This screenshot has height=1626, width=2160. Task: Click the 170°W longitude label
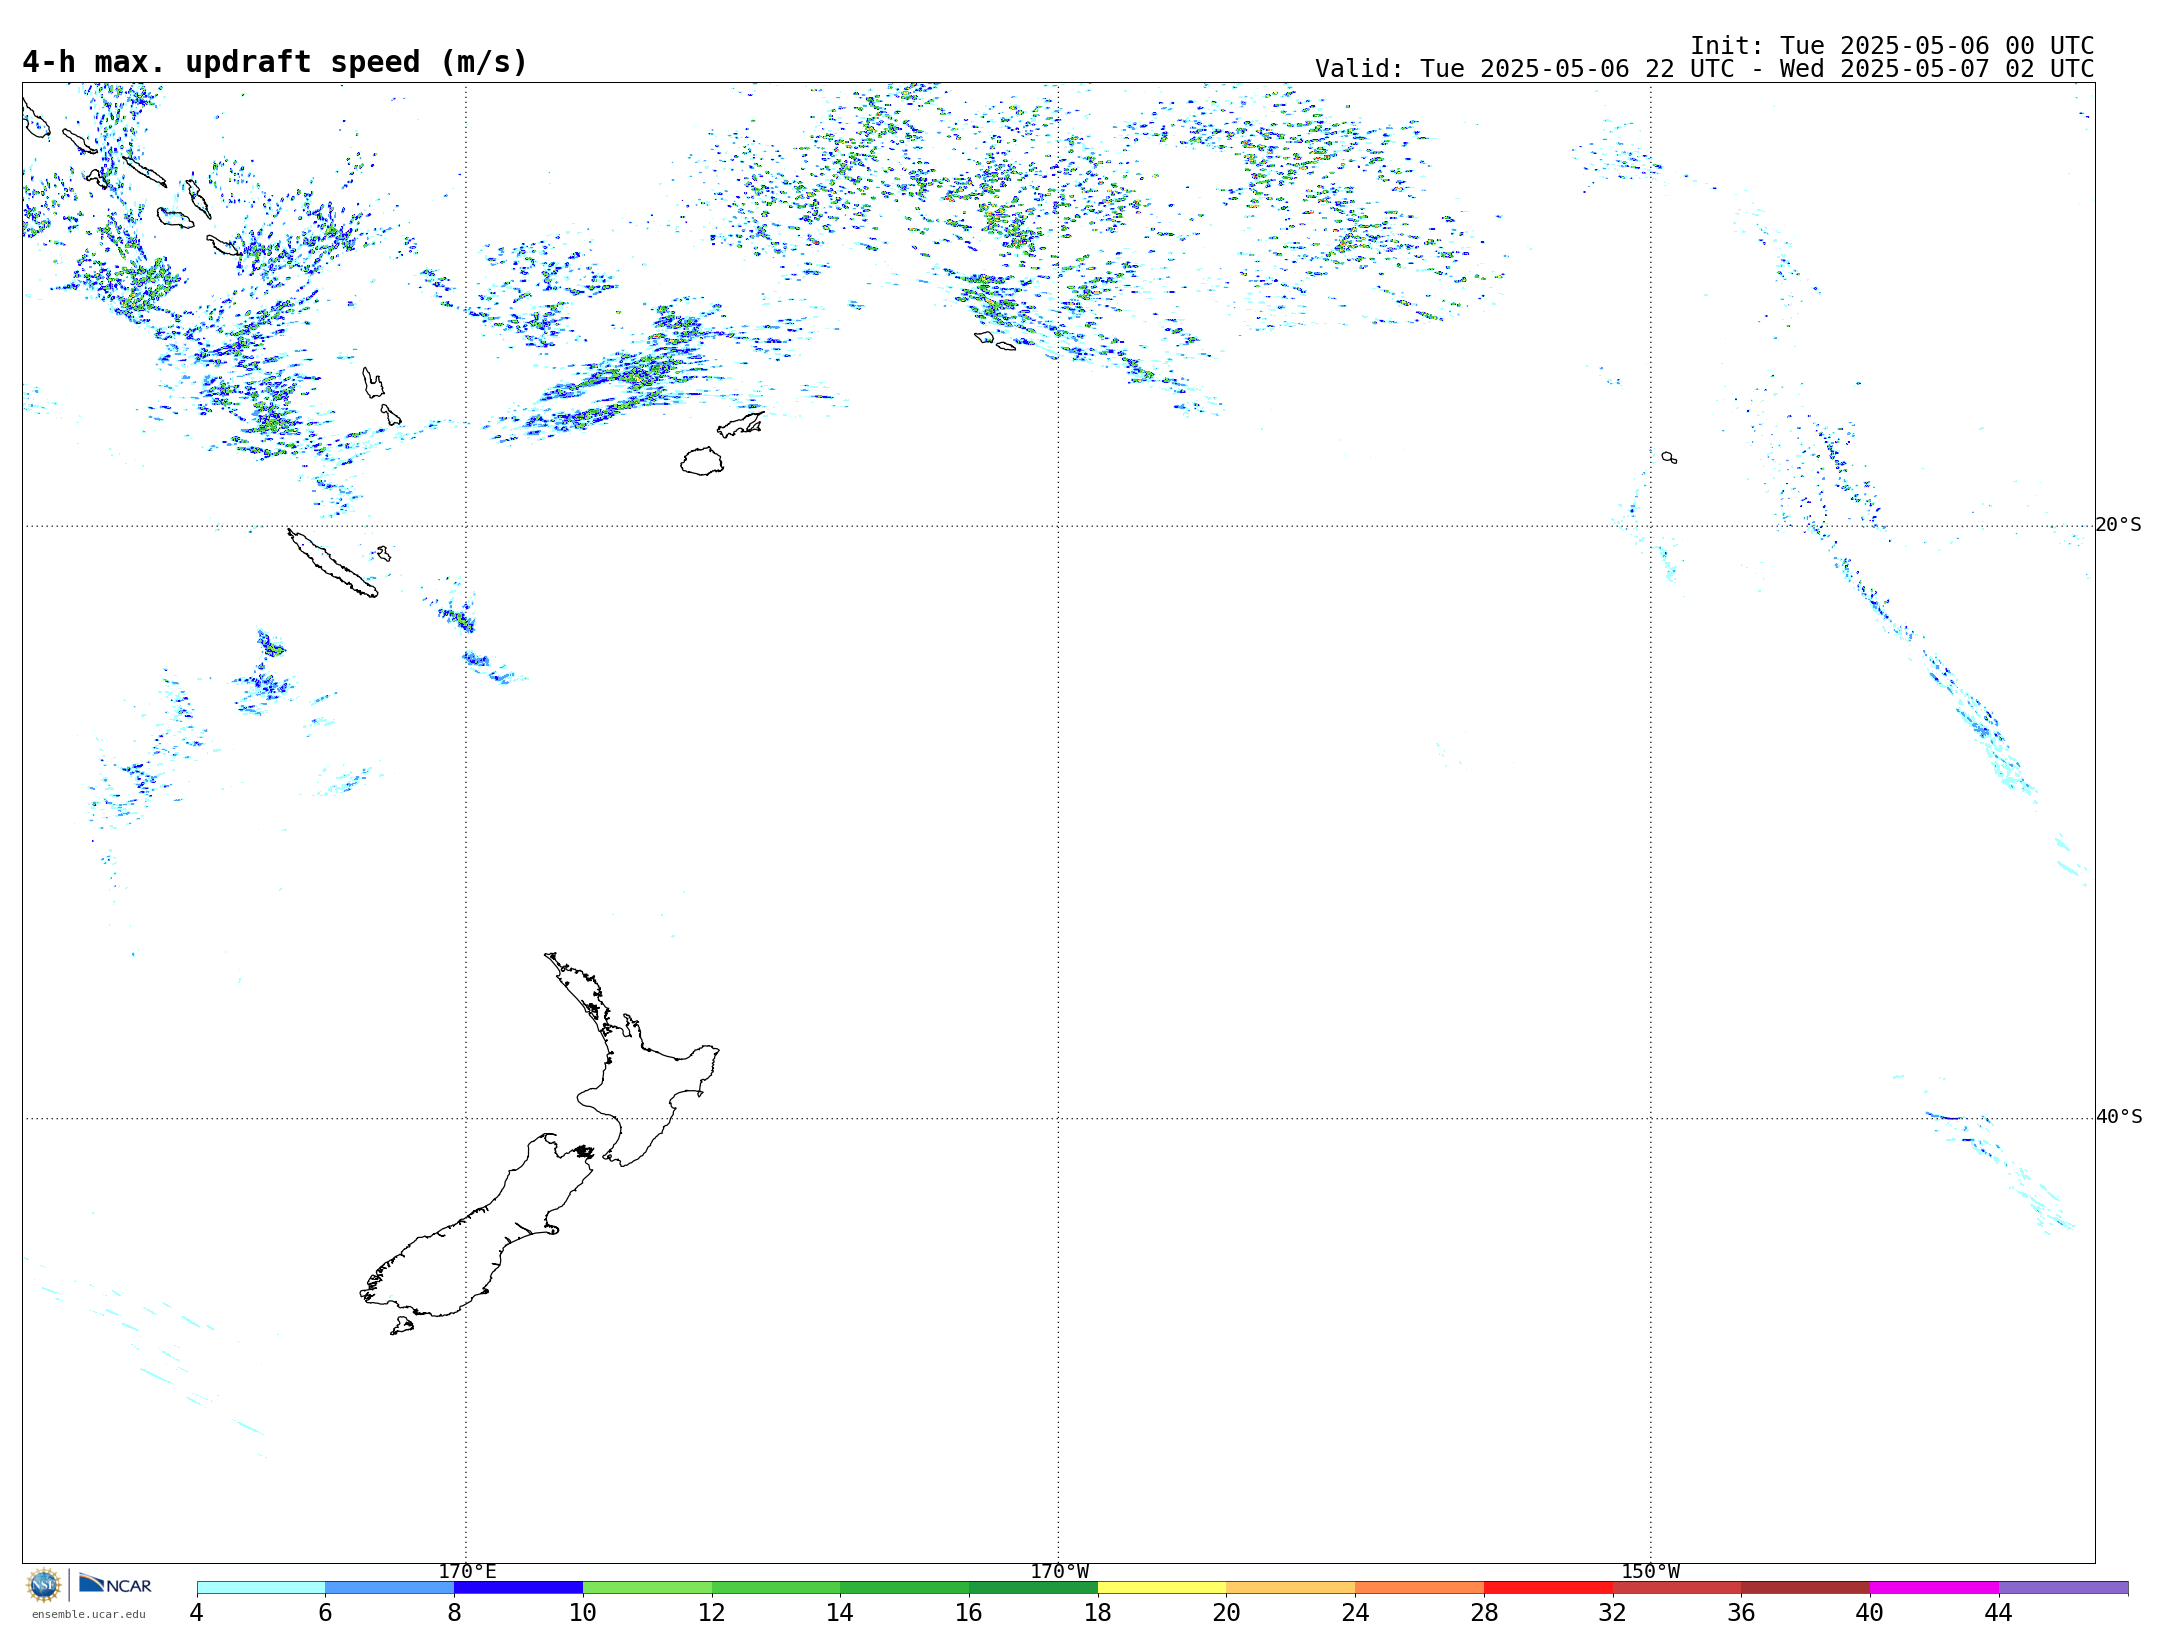coord(1060,1572)
